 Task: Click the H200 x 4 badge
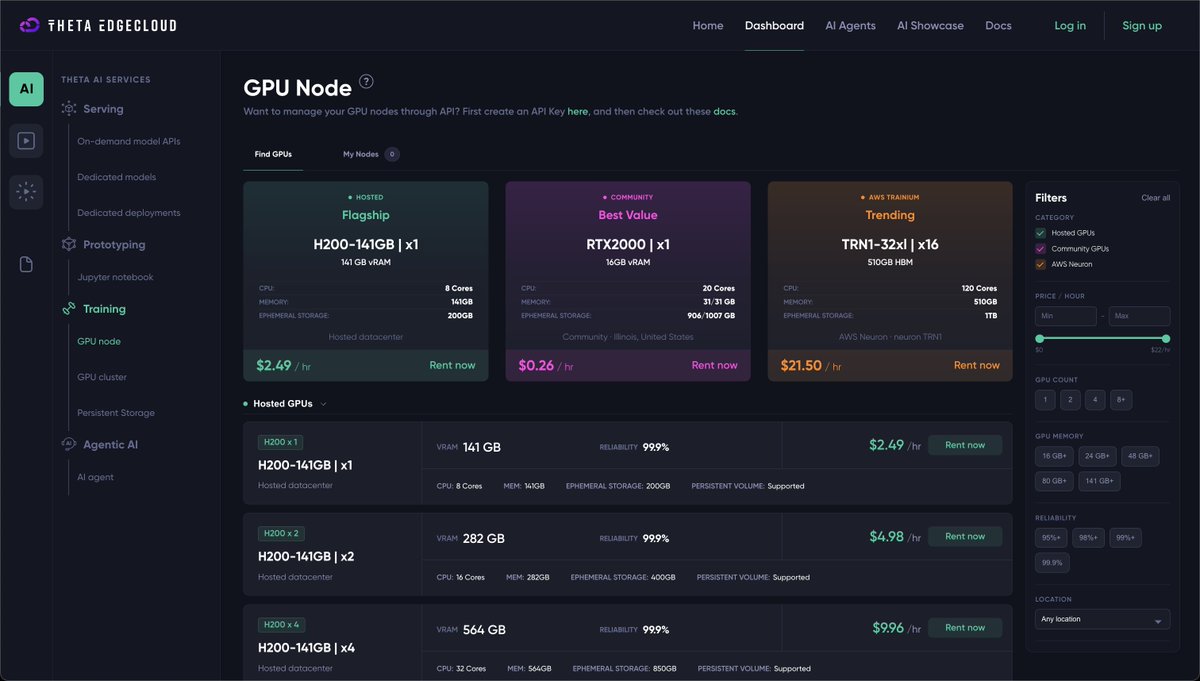click(280, 625)
